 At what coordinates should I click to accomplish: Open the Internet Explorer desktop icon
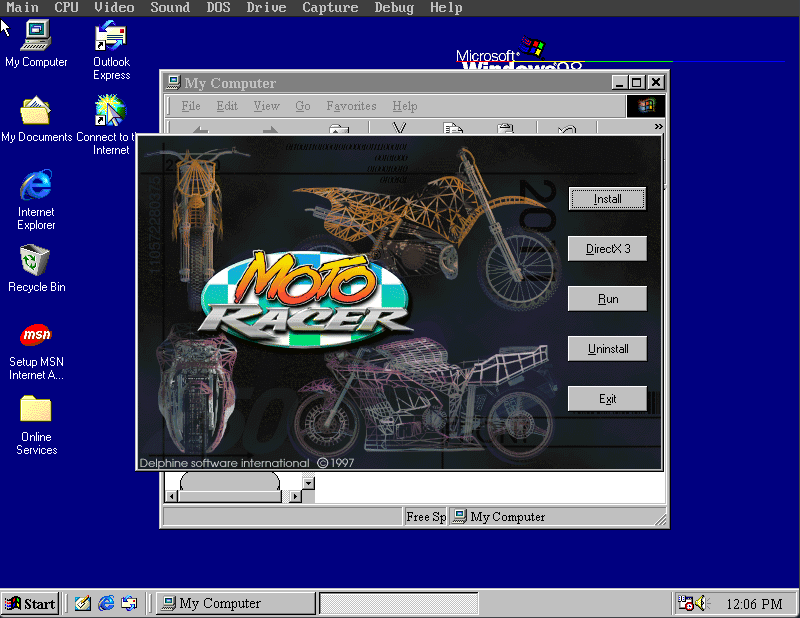coord(36,200)
